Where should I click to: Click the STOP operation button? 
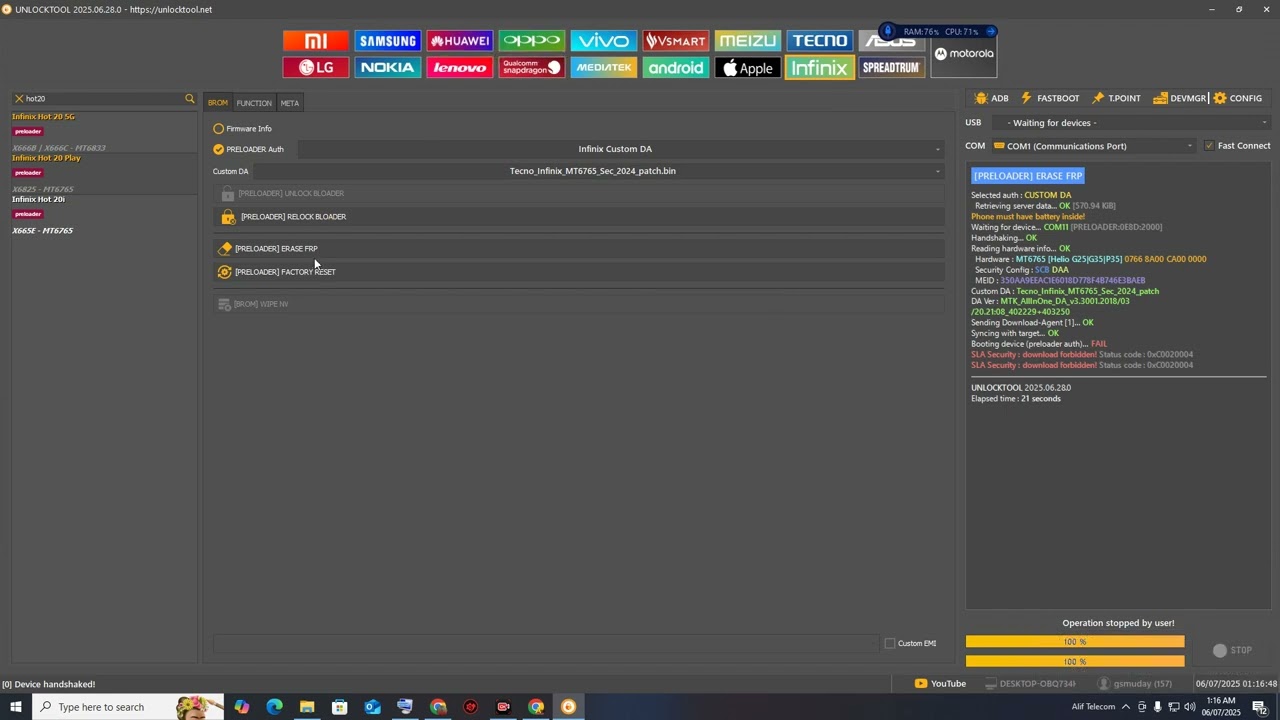click(x=1232, y=650)
